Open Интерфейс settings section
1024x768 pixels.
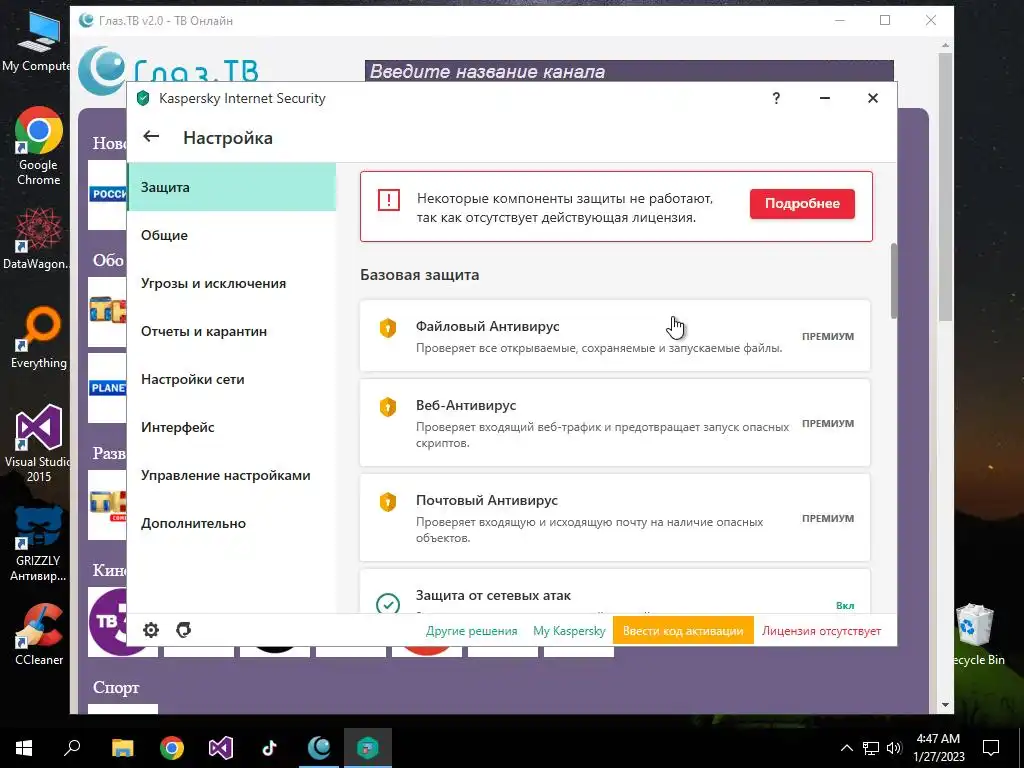[231, 427]
